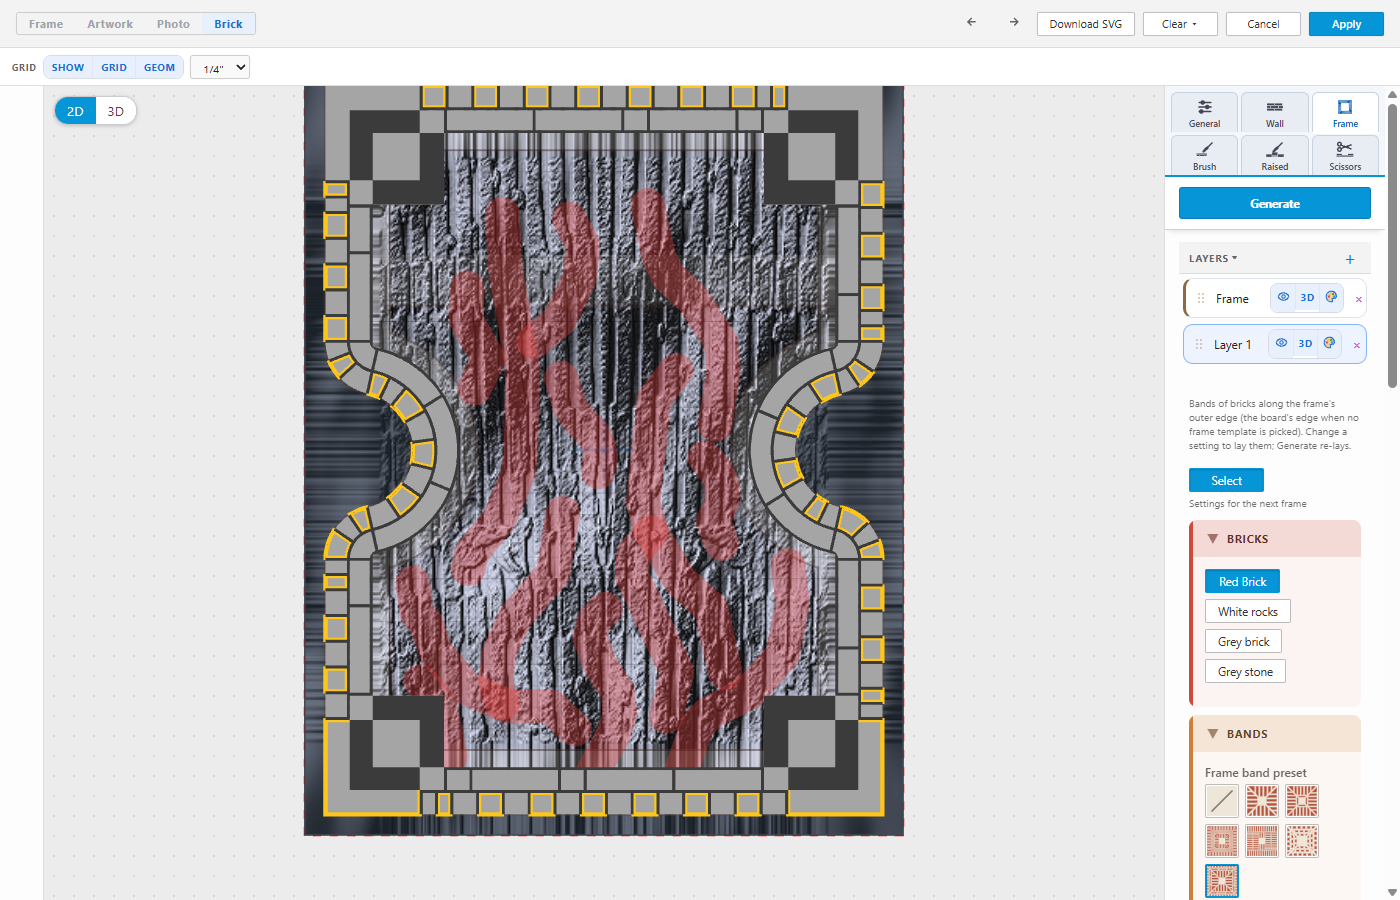The image size is (1400, 900).
Task: Toggle the GRID snap option
Action: click(114, 67)
